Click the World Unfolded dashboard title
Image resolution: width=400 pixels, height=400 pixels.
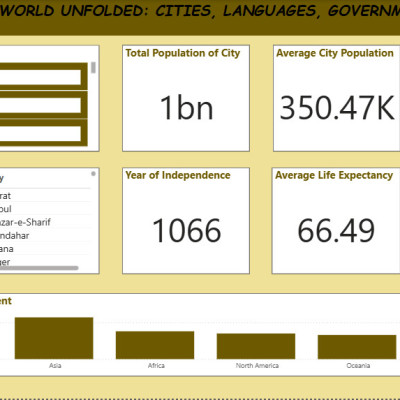[200, 11]
